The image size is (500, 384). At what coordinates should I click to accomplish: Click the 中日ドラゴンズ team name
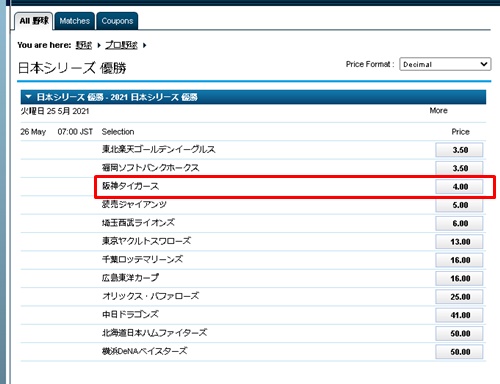[130, 314]
